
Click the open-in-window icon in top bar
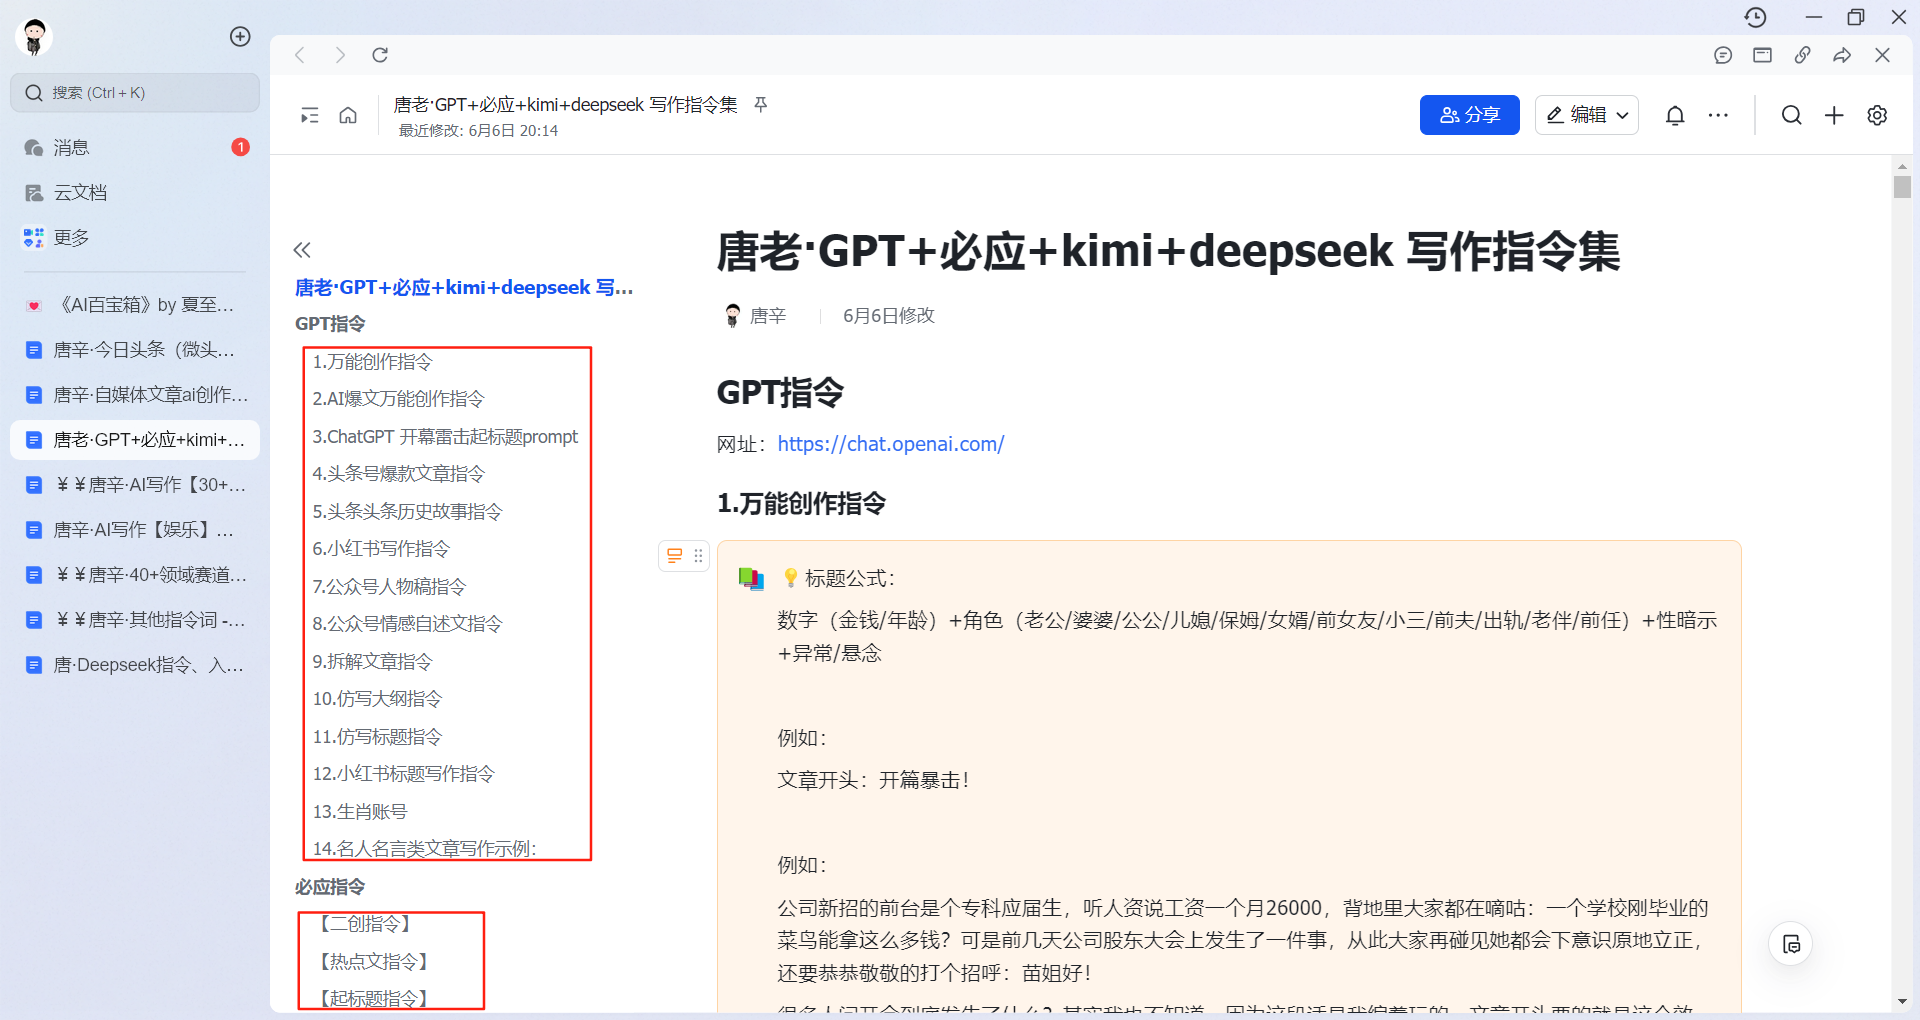[x=1763, y=55]
